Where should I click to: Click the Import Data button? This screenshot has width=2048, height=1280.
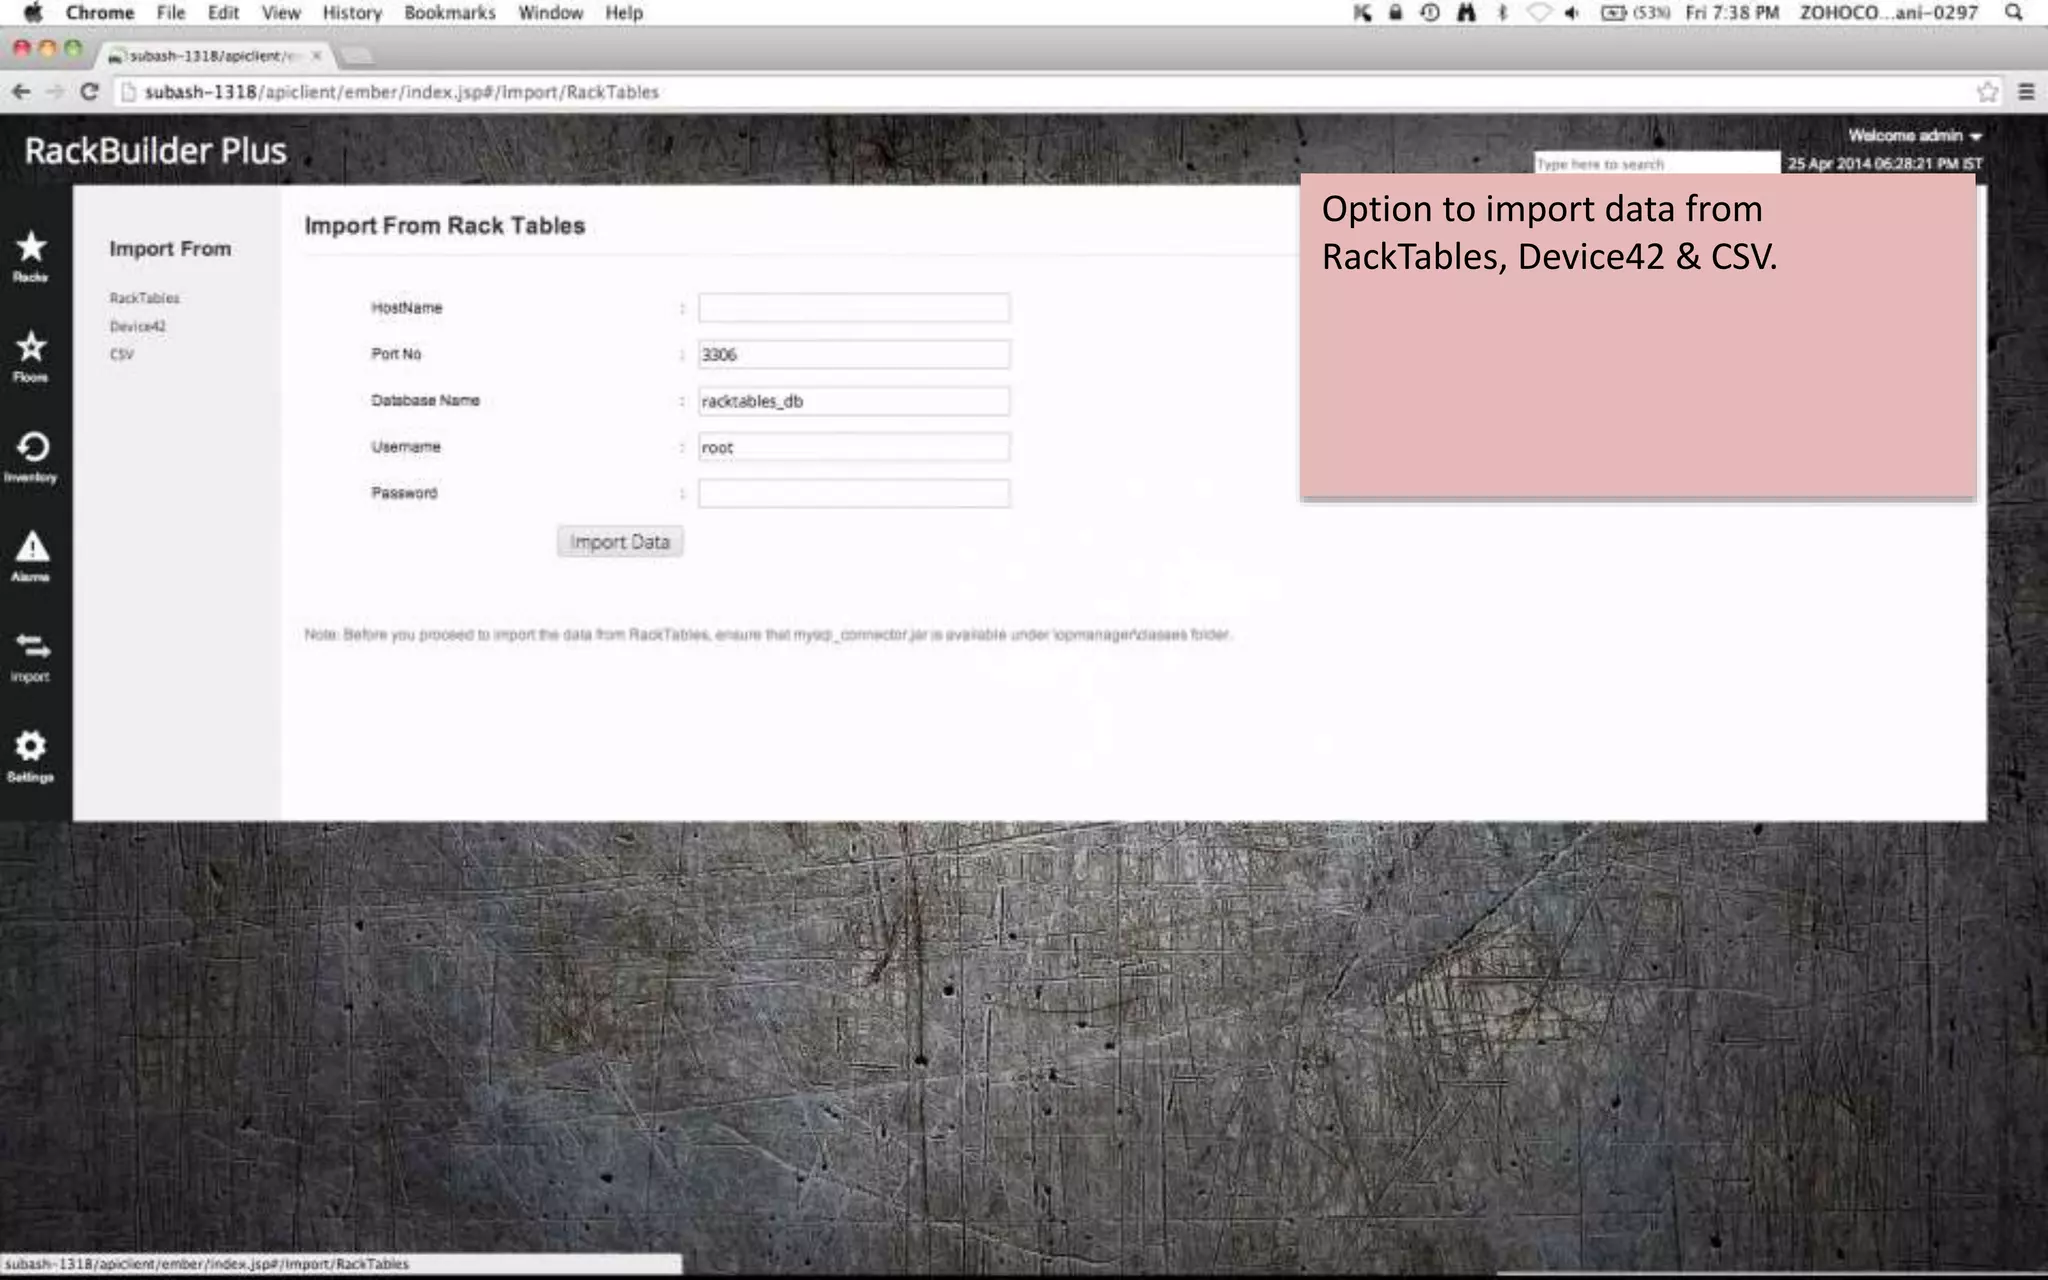tap(620, 542)
